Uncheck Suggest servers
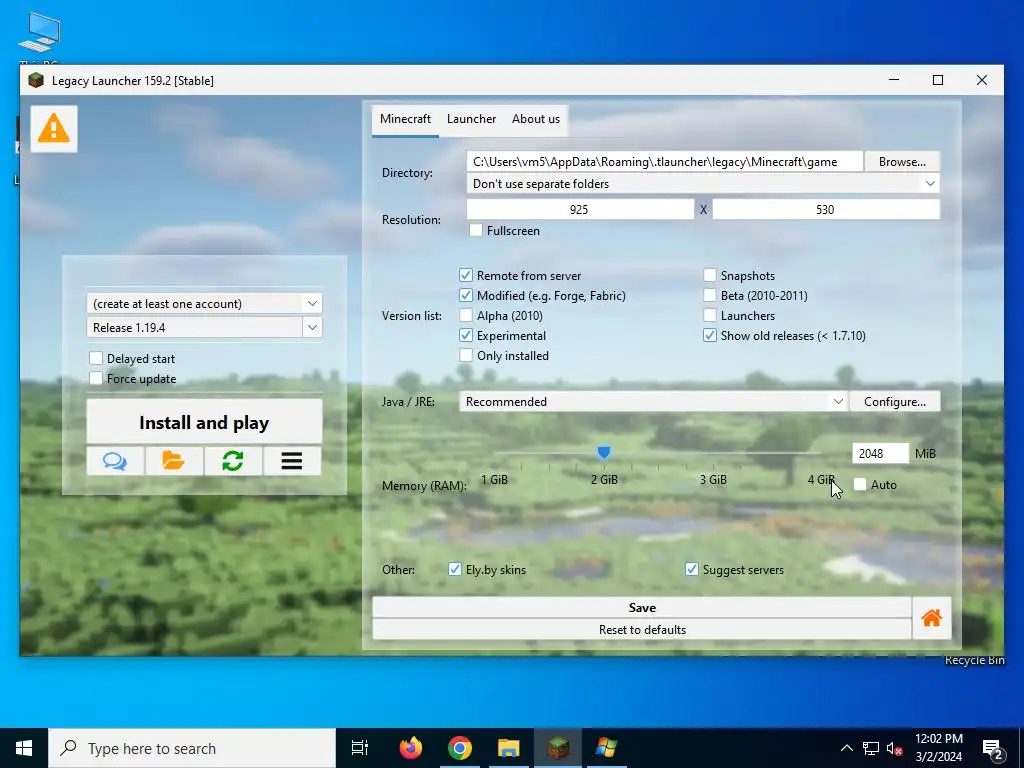Image resolution: width=1024 pixels, height=768 pixels. point(692,569)
